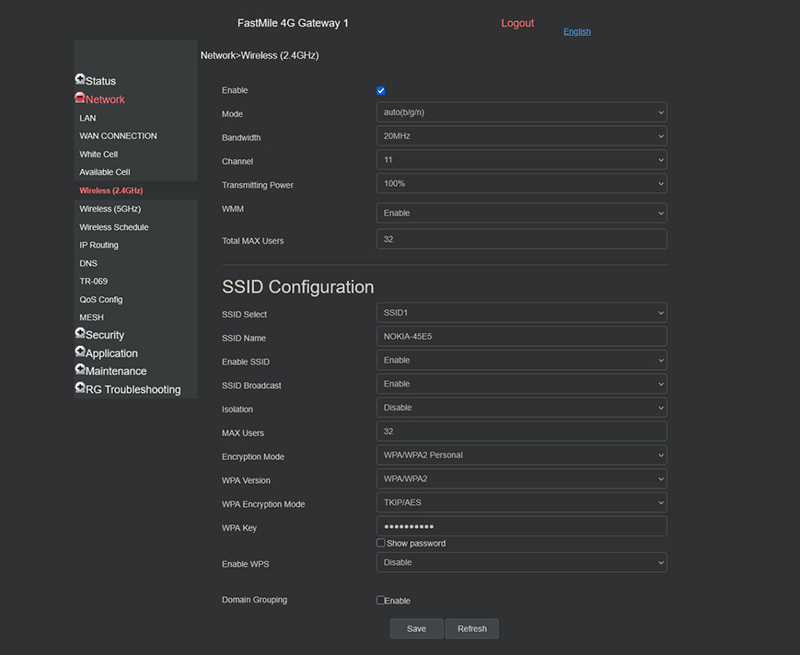
Task: Open the Encryption Mode dropdown
Action: coord(521,455)
